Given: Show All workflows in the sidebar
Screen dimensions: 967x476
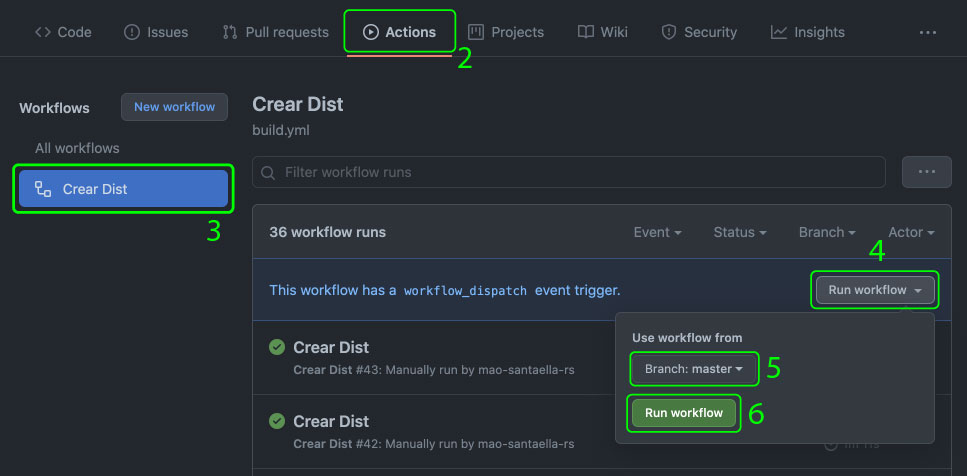Looking at the screenshot, I should pos(77,148).
